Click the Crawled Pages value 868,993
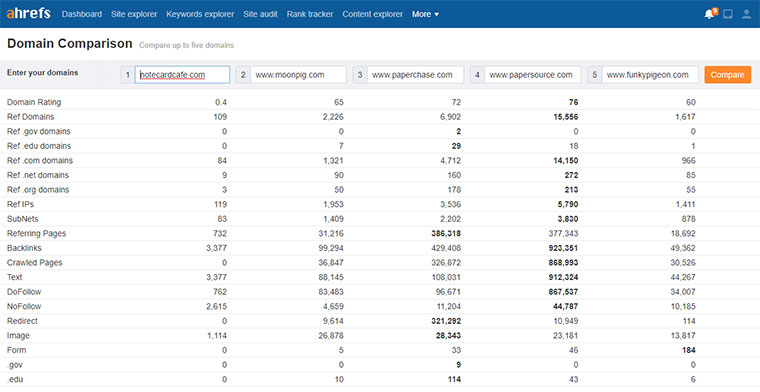This screenshot has width=760, height=392. [x=563, y=263]
